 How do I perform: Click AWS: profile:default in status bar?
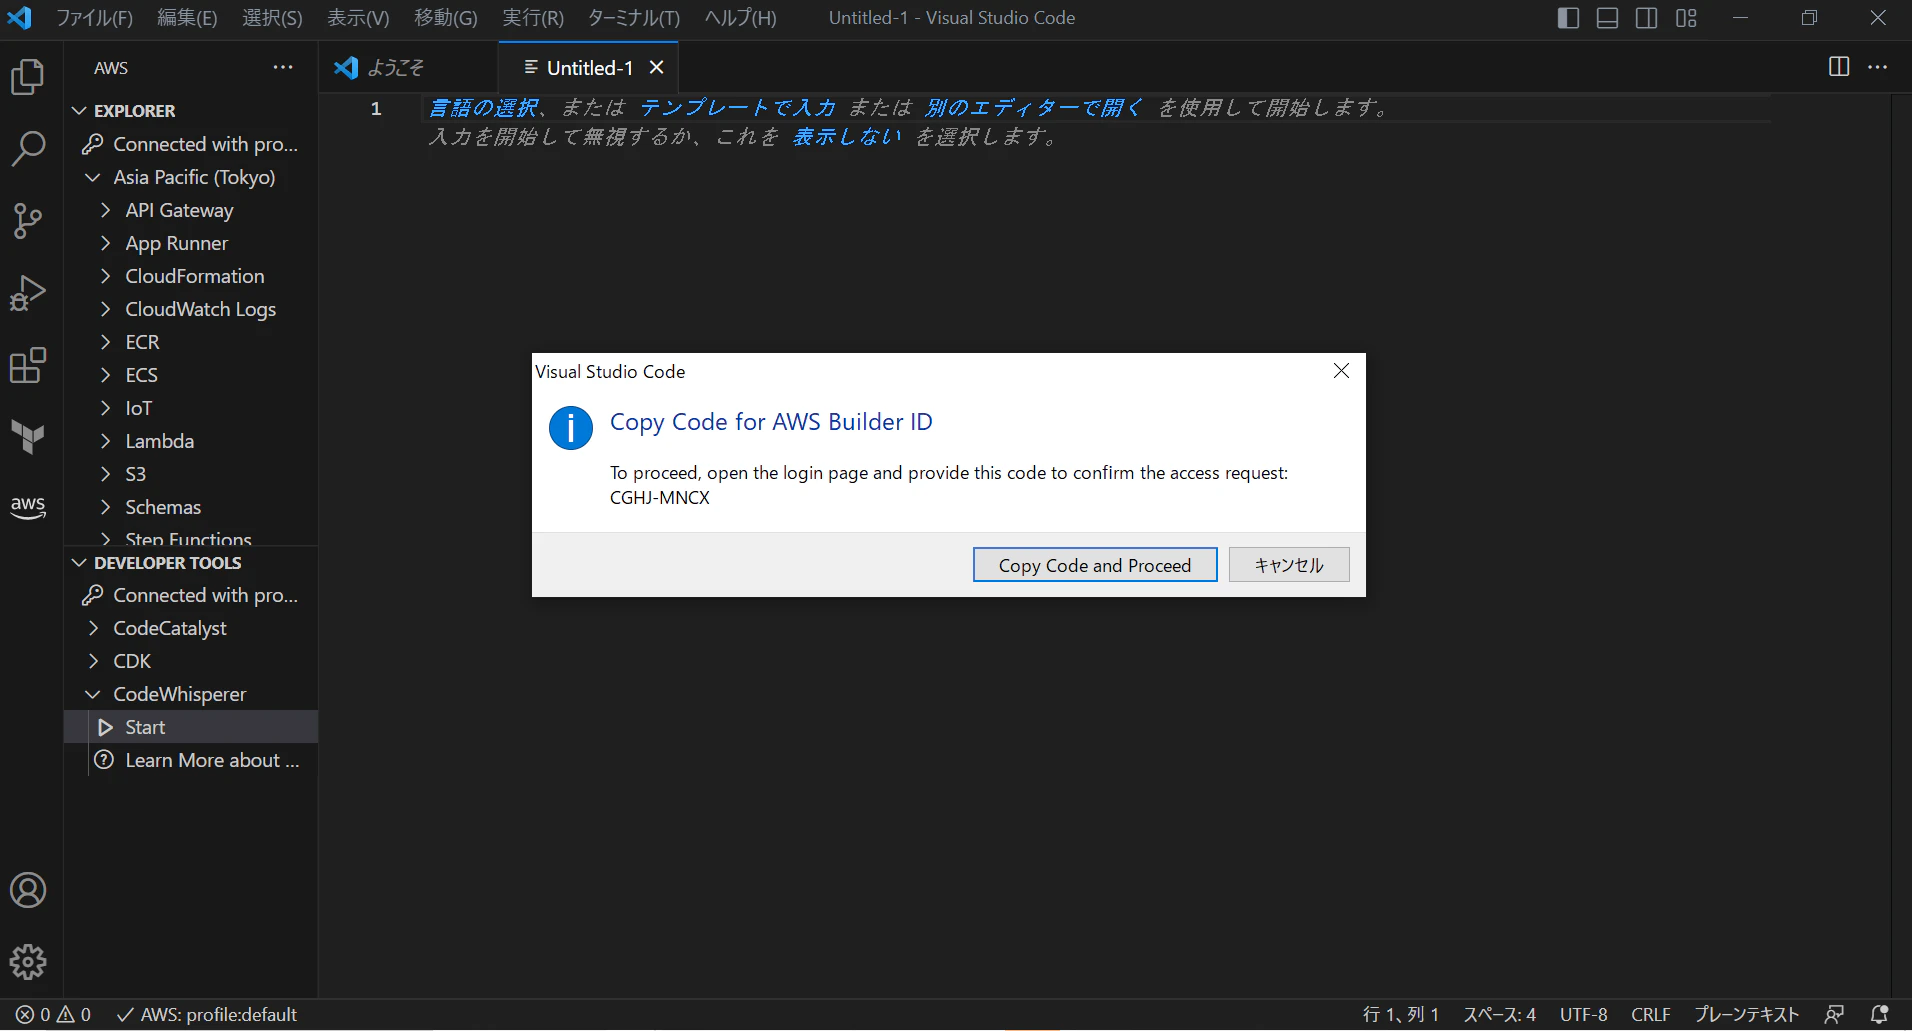(207, 1014)
